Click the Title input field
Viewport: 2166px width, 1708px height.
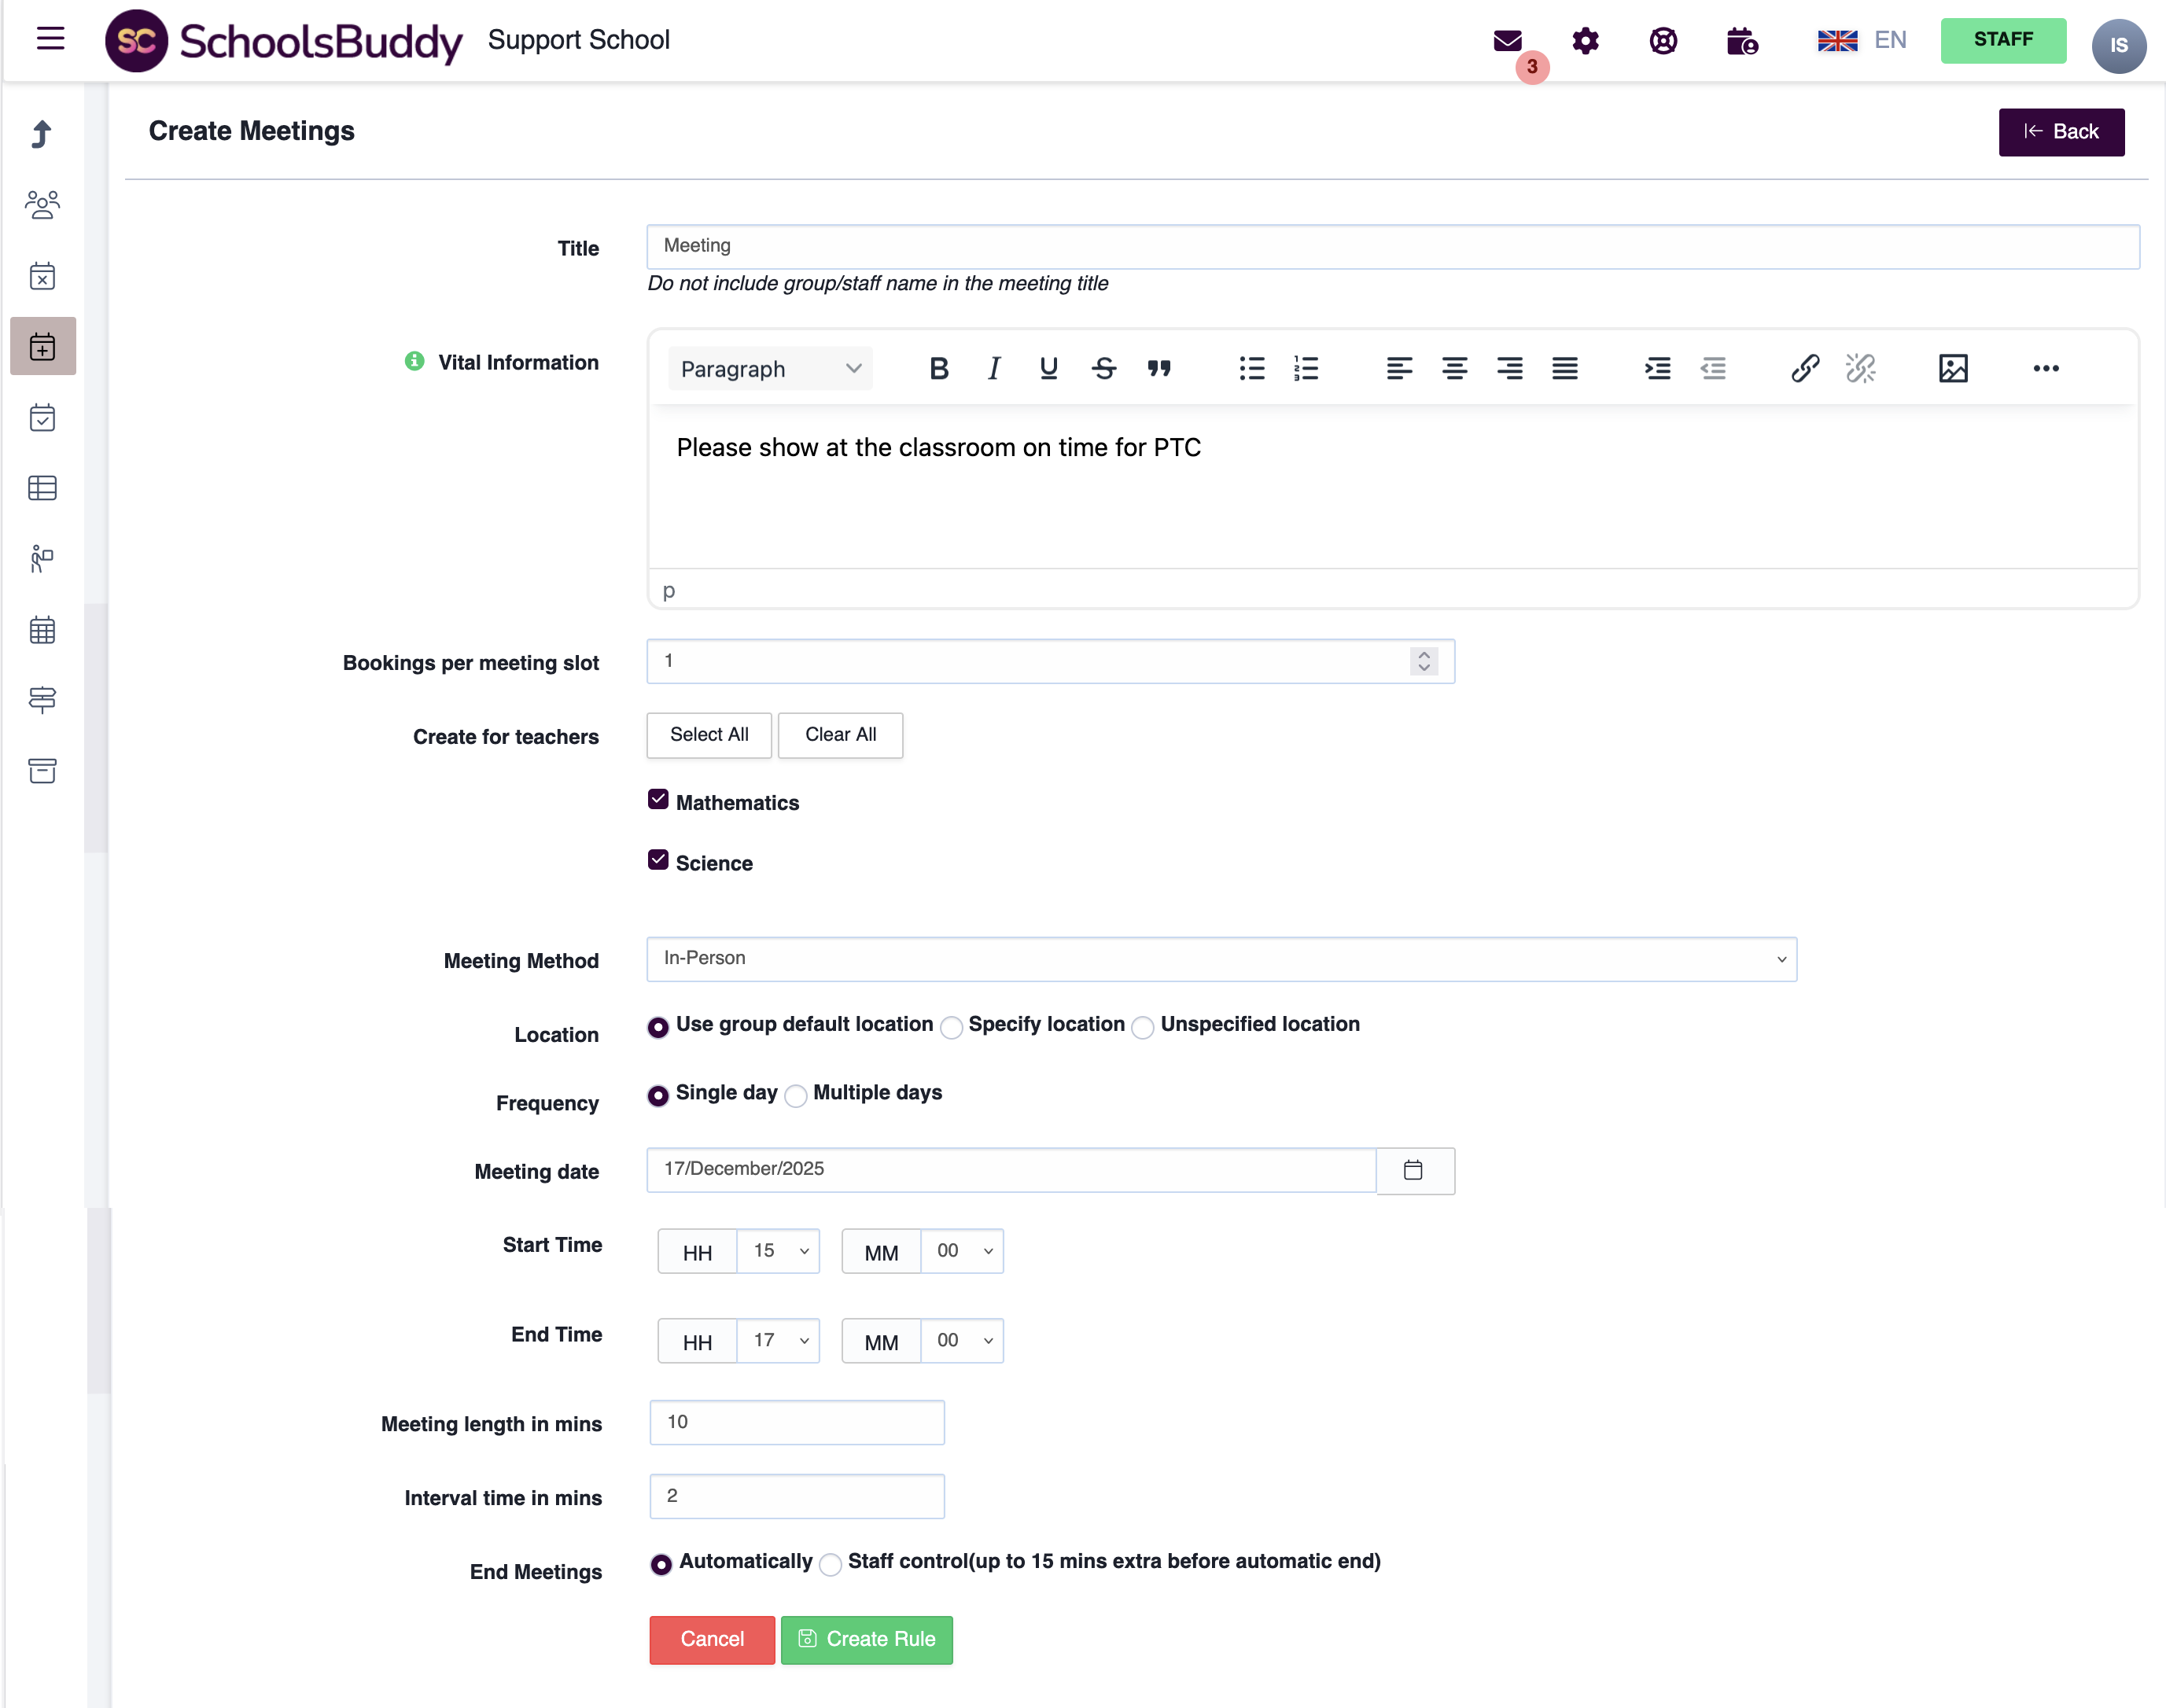[x=1392, y=247]
